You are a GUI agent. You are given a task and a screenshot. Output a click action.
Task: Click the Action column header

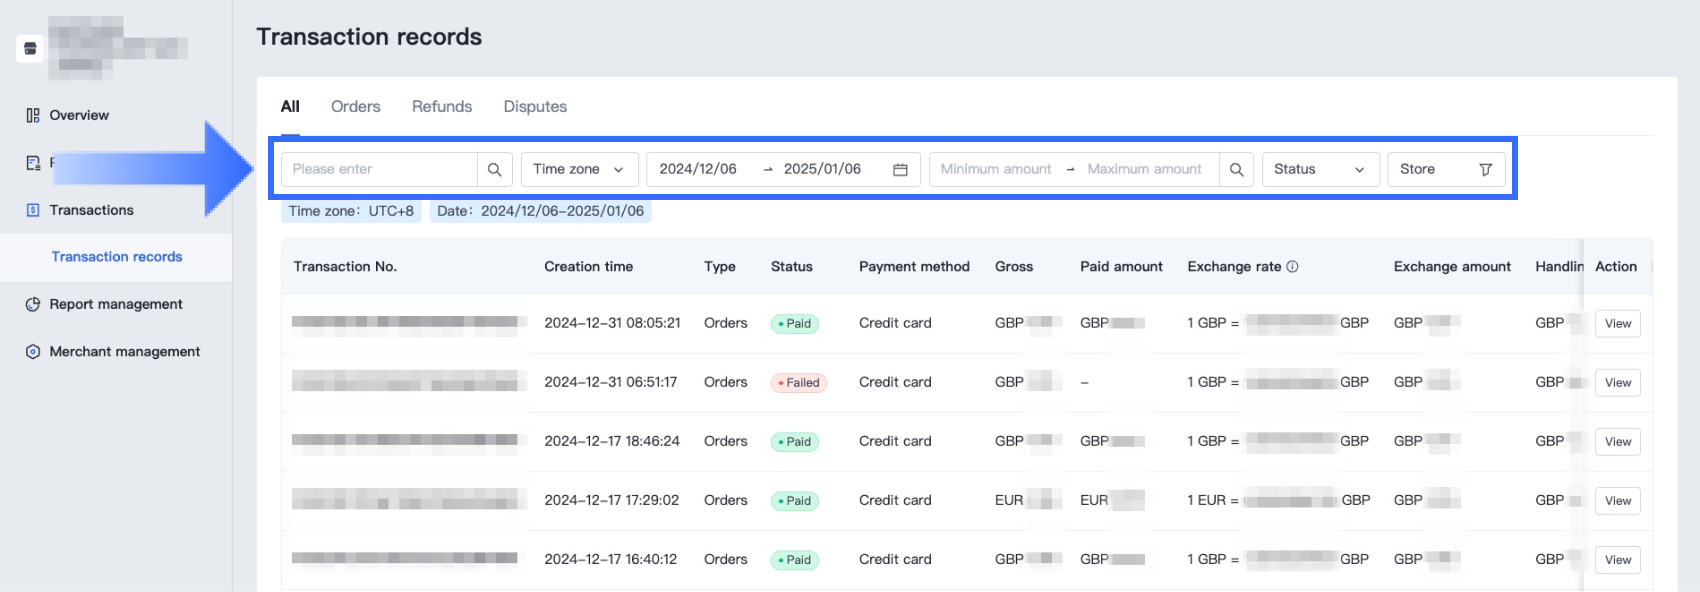(1616, 267)
